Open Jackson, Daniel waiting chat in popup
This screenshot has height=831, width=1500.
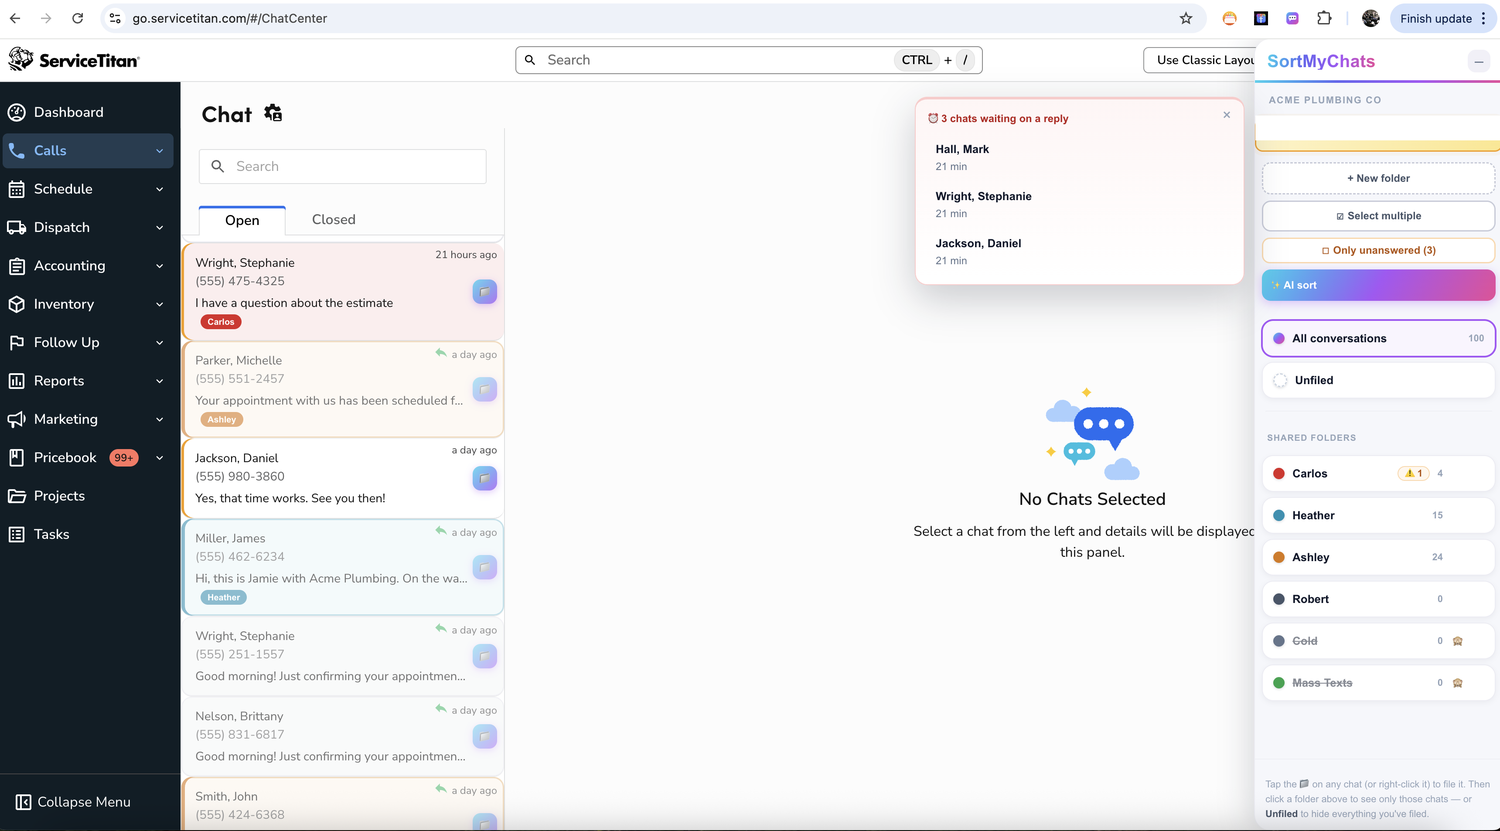(x=1079, y=251)
